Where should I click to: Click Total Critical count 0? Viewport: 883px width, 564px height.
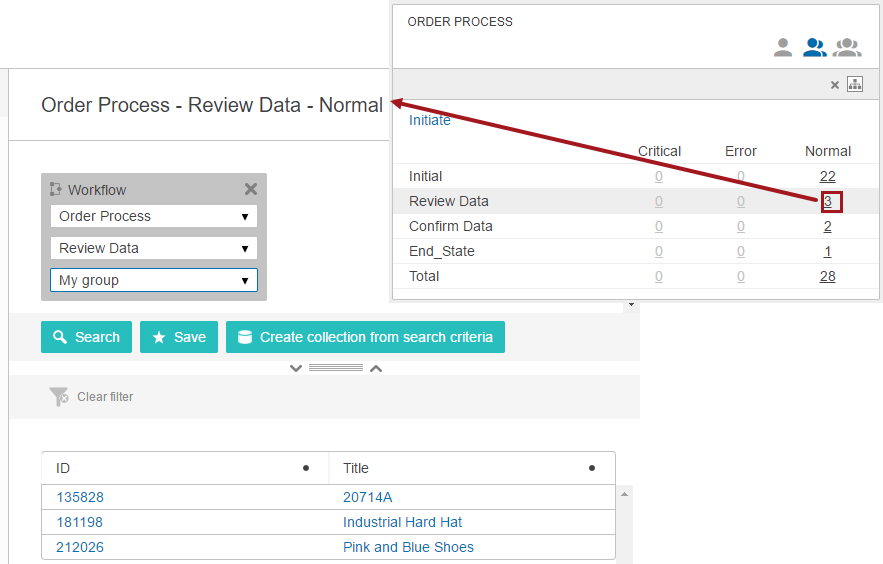pyautogui.click(x=659, y=276)
